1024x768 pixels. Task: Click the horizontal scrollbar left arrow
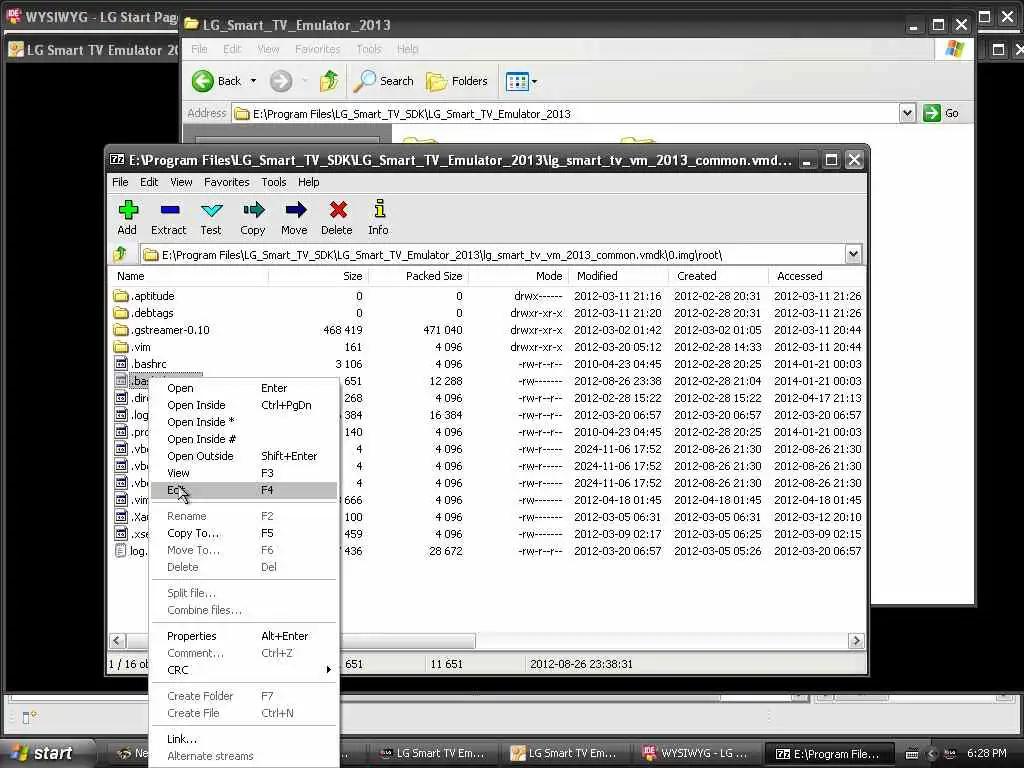118,641
